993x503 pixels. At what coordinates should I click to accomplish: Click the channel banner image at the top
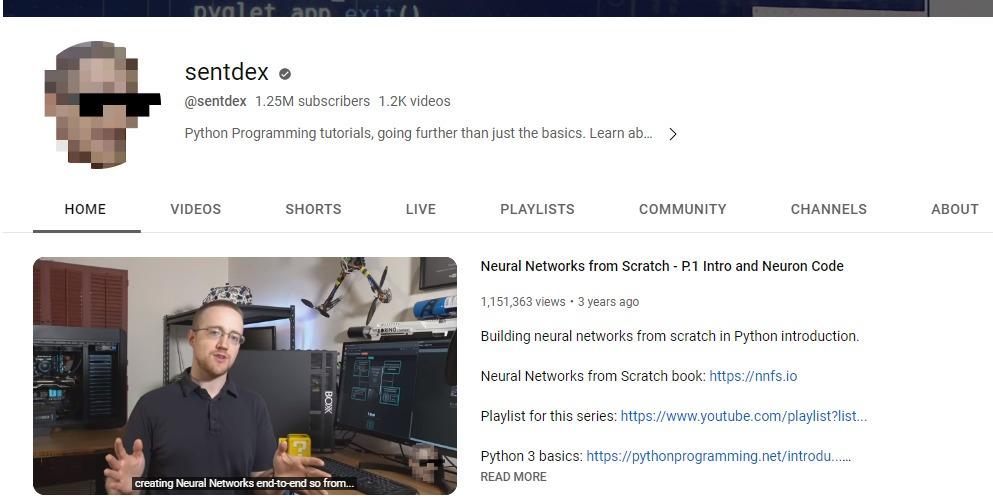(496, 8)
